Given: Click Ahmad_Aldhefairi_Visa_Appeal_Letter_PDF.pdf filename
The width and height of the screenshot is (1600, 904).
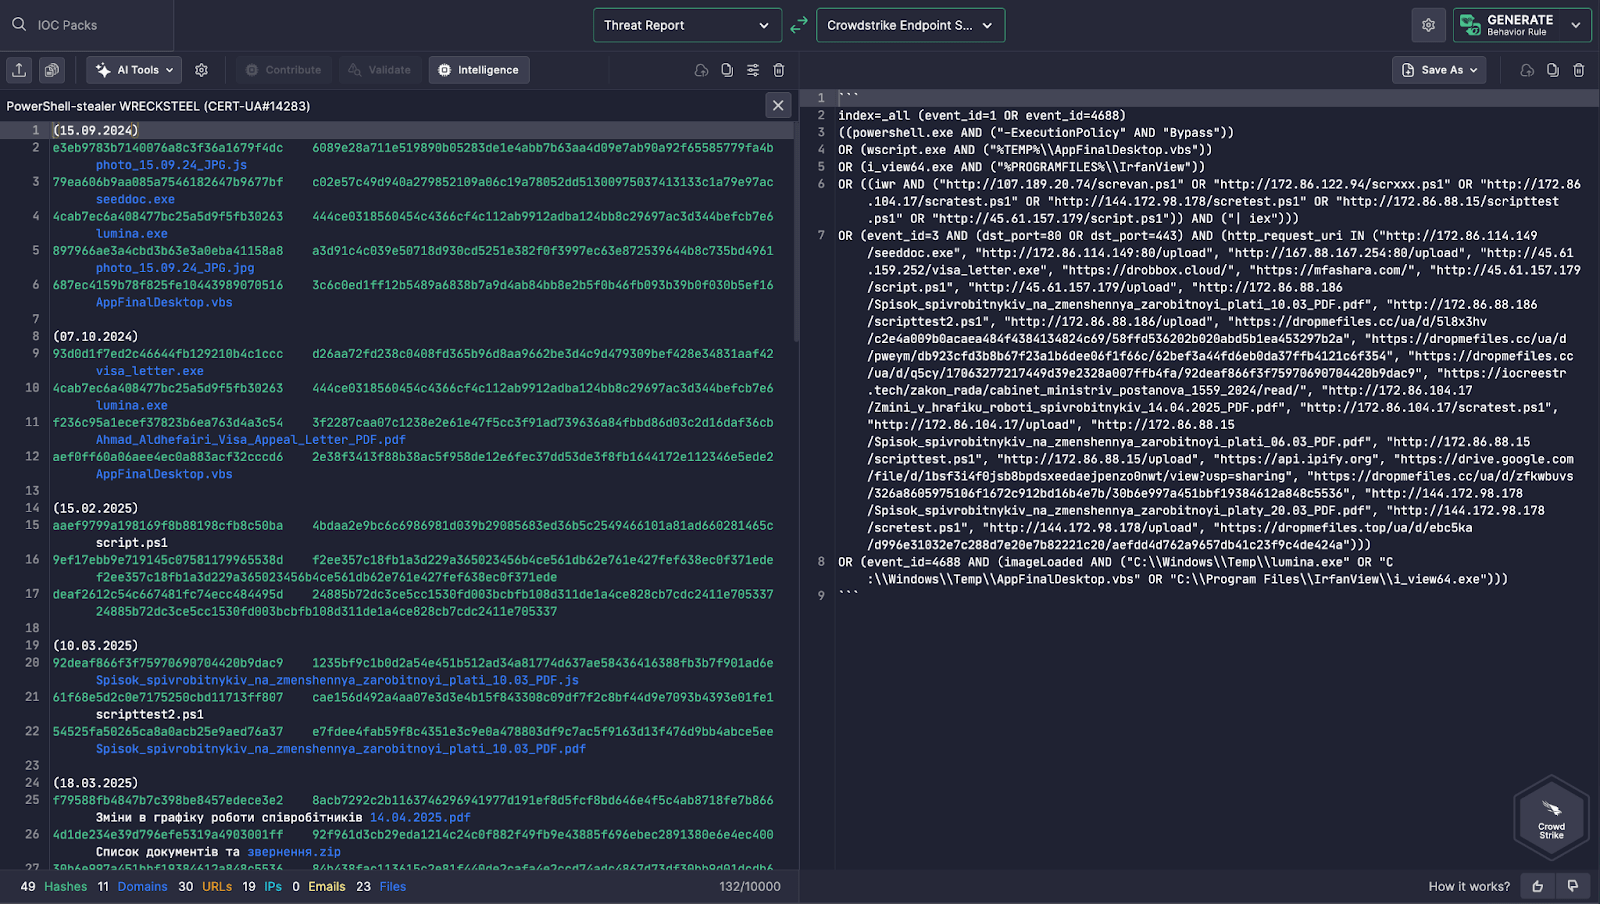Looking at the screenshot, I should click(251, 439).
